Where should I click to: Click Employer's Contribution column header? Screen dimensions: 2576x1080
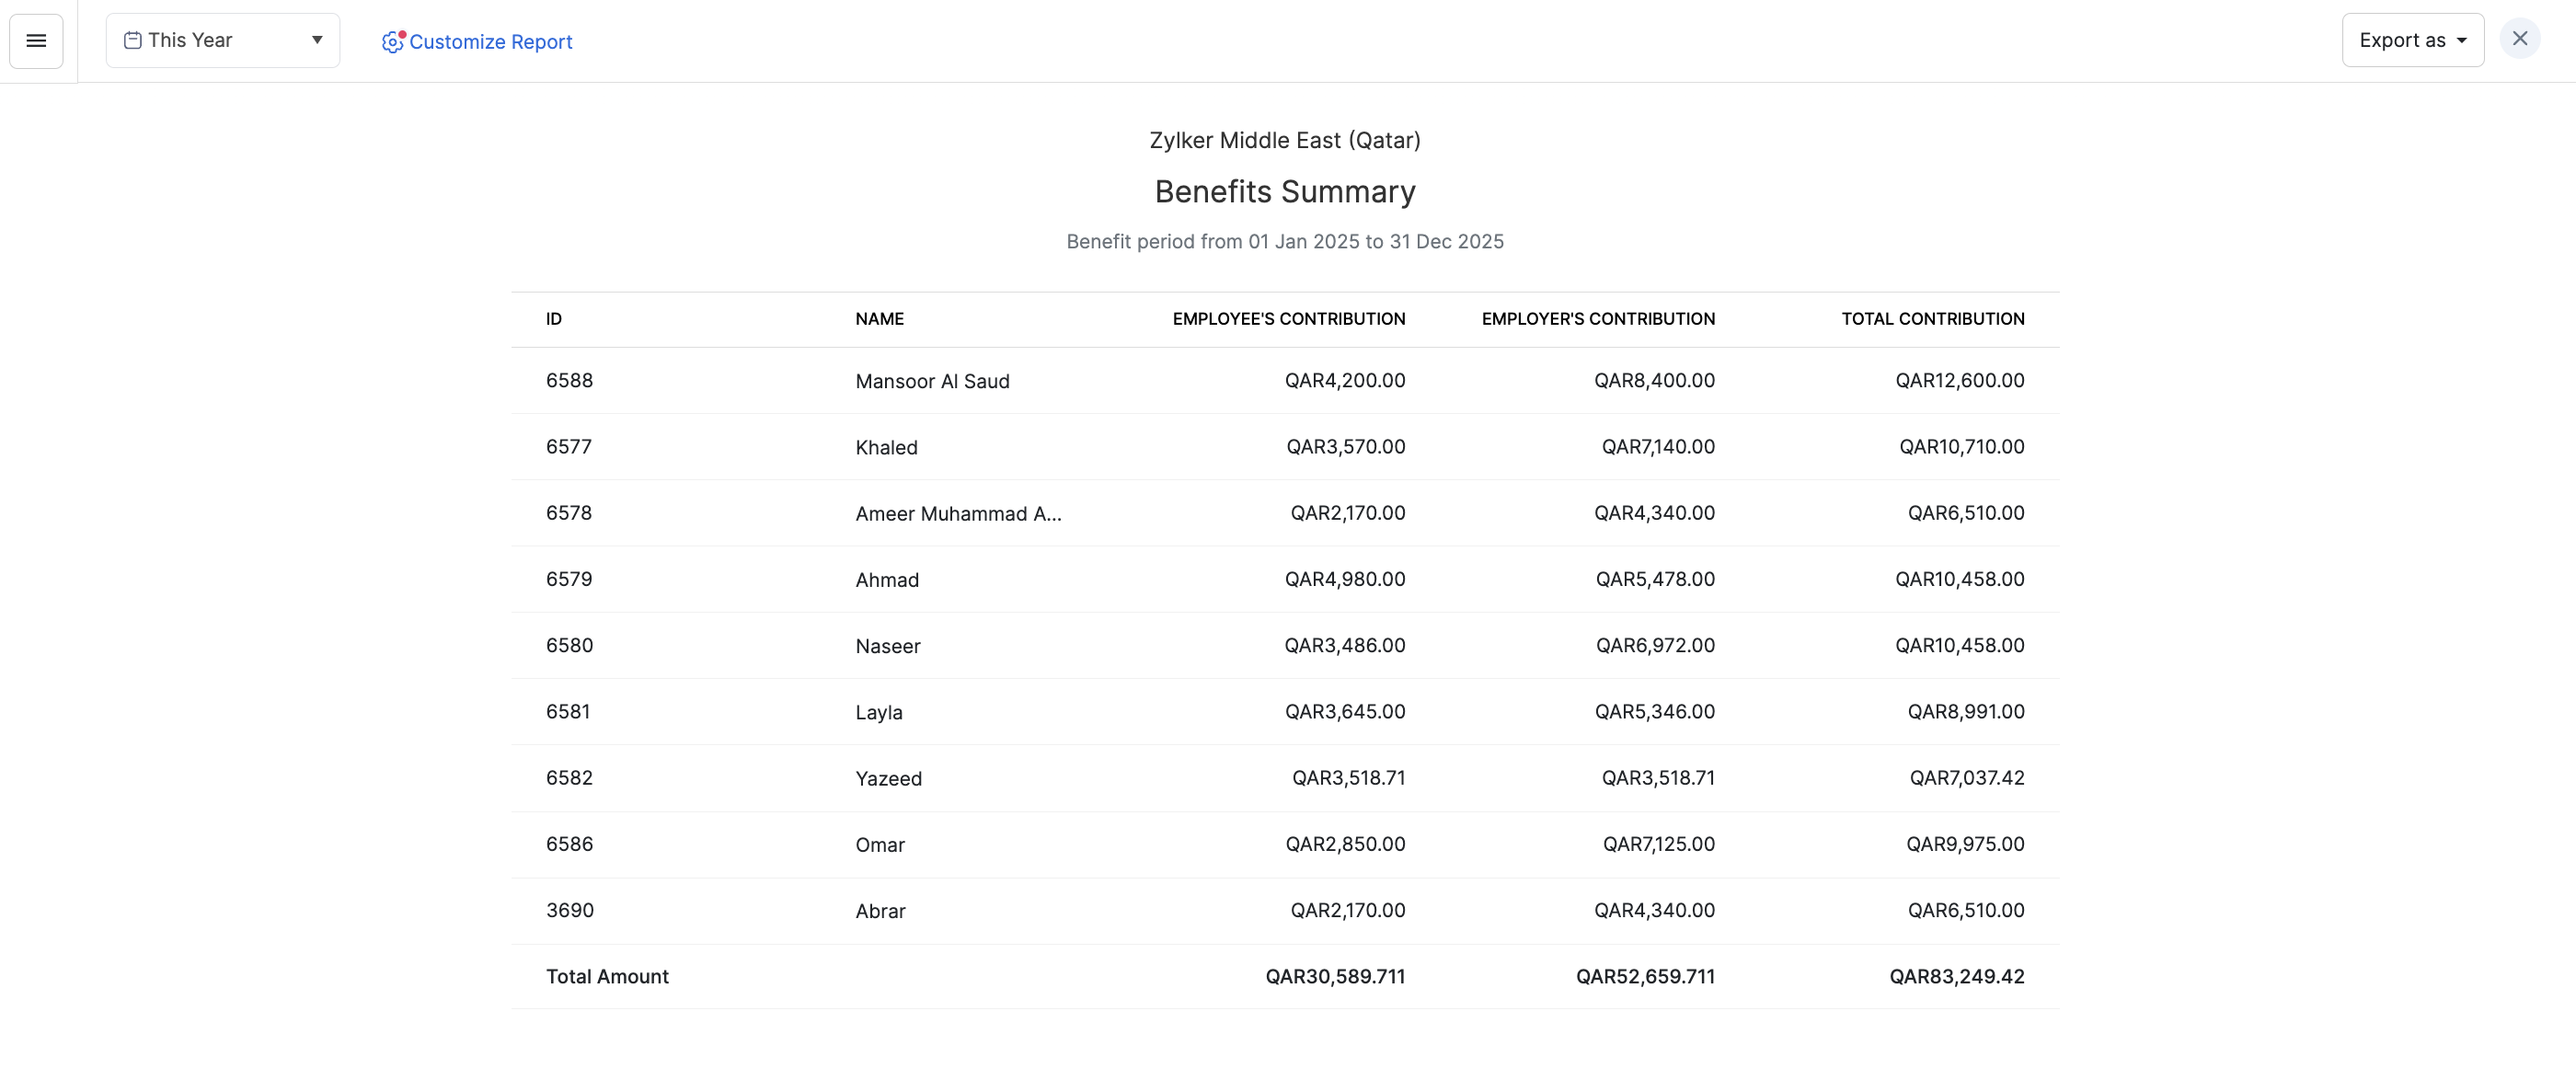tap(1597, 319)
